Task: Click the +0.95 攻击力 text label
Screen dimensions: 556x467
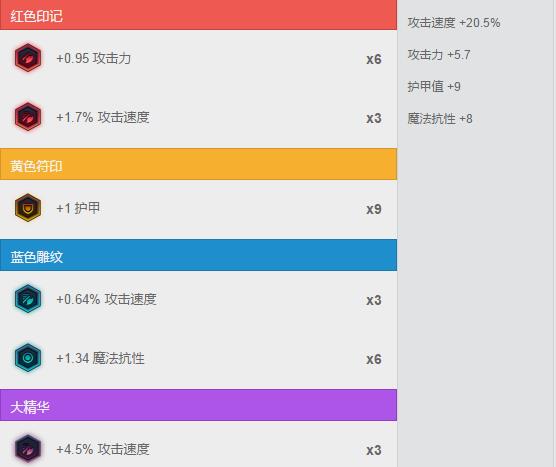Action: point(94,59)
